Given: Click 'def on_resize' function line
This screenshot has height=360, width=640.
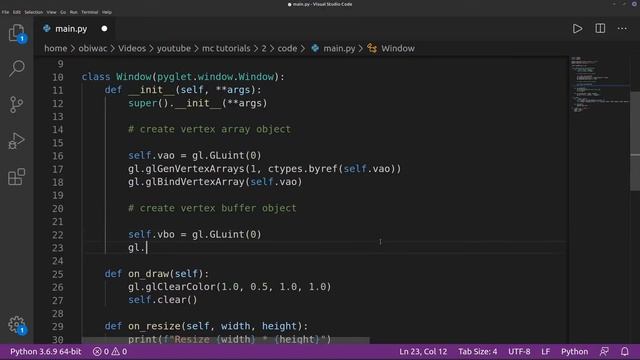Looking at the screenshot, I should click(206, 326).
